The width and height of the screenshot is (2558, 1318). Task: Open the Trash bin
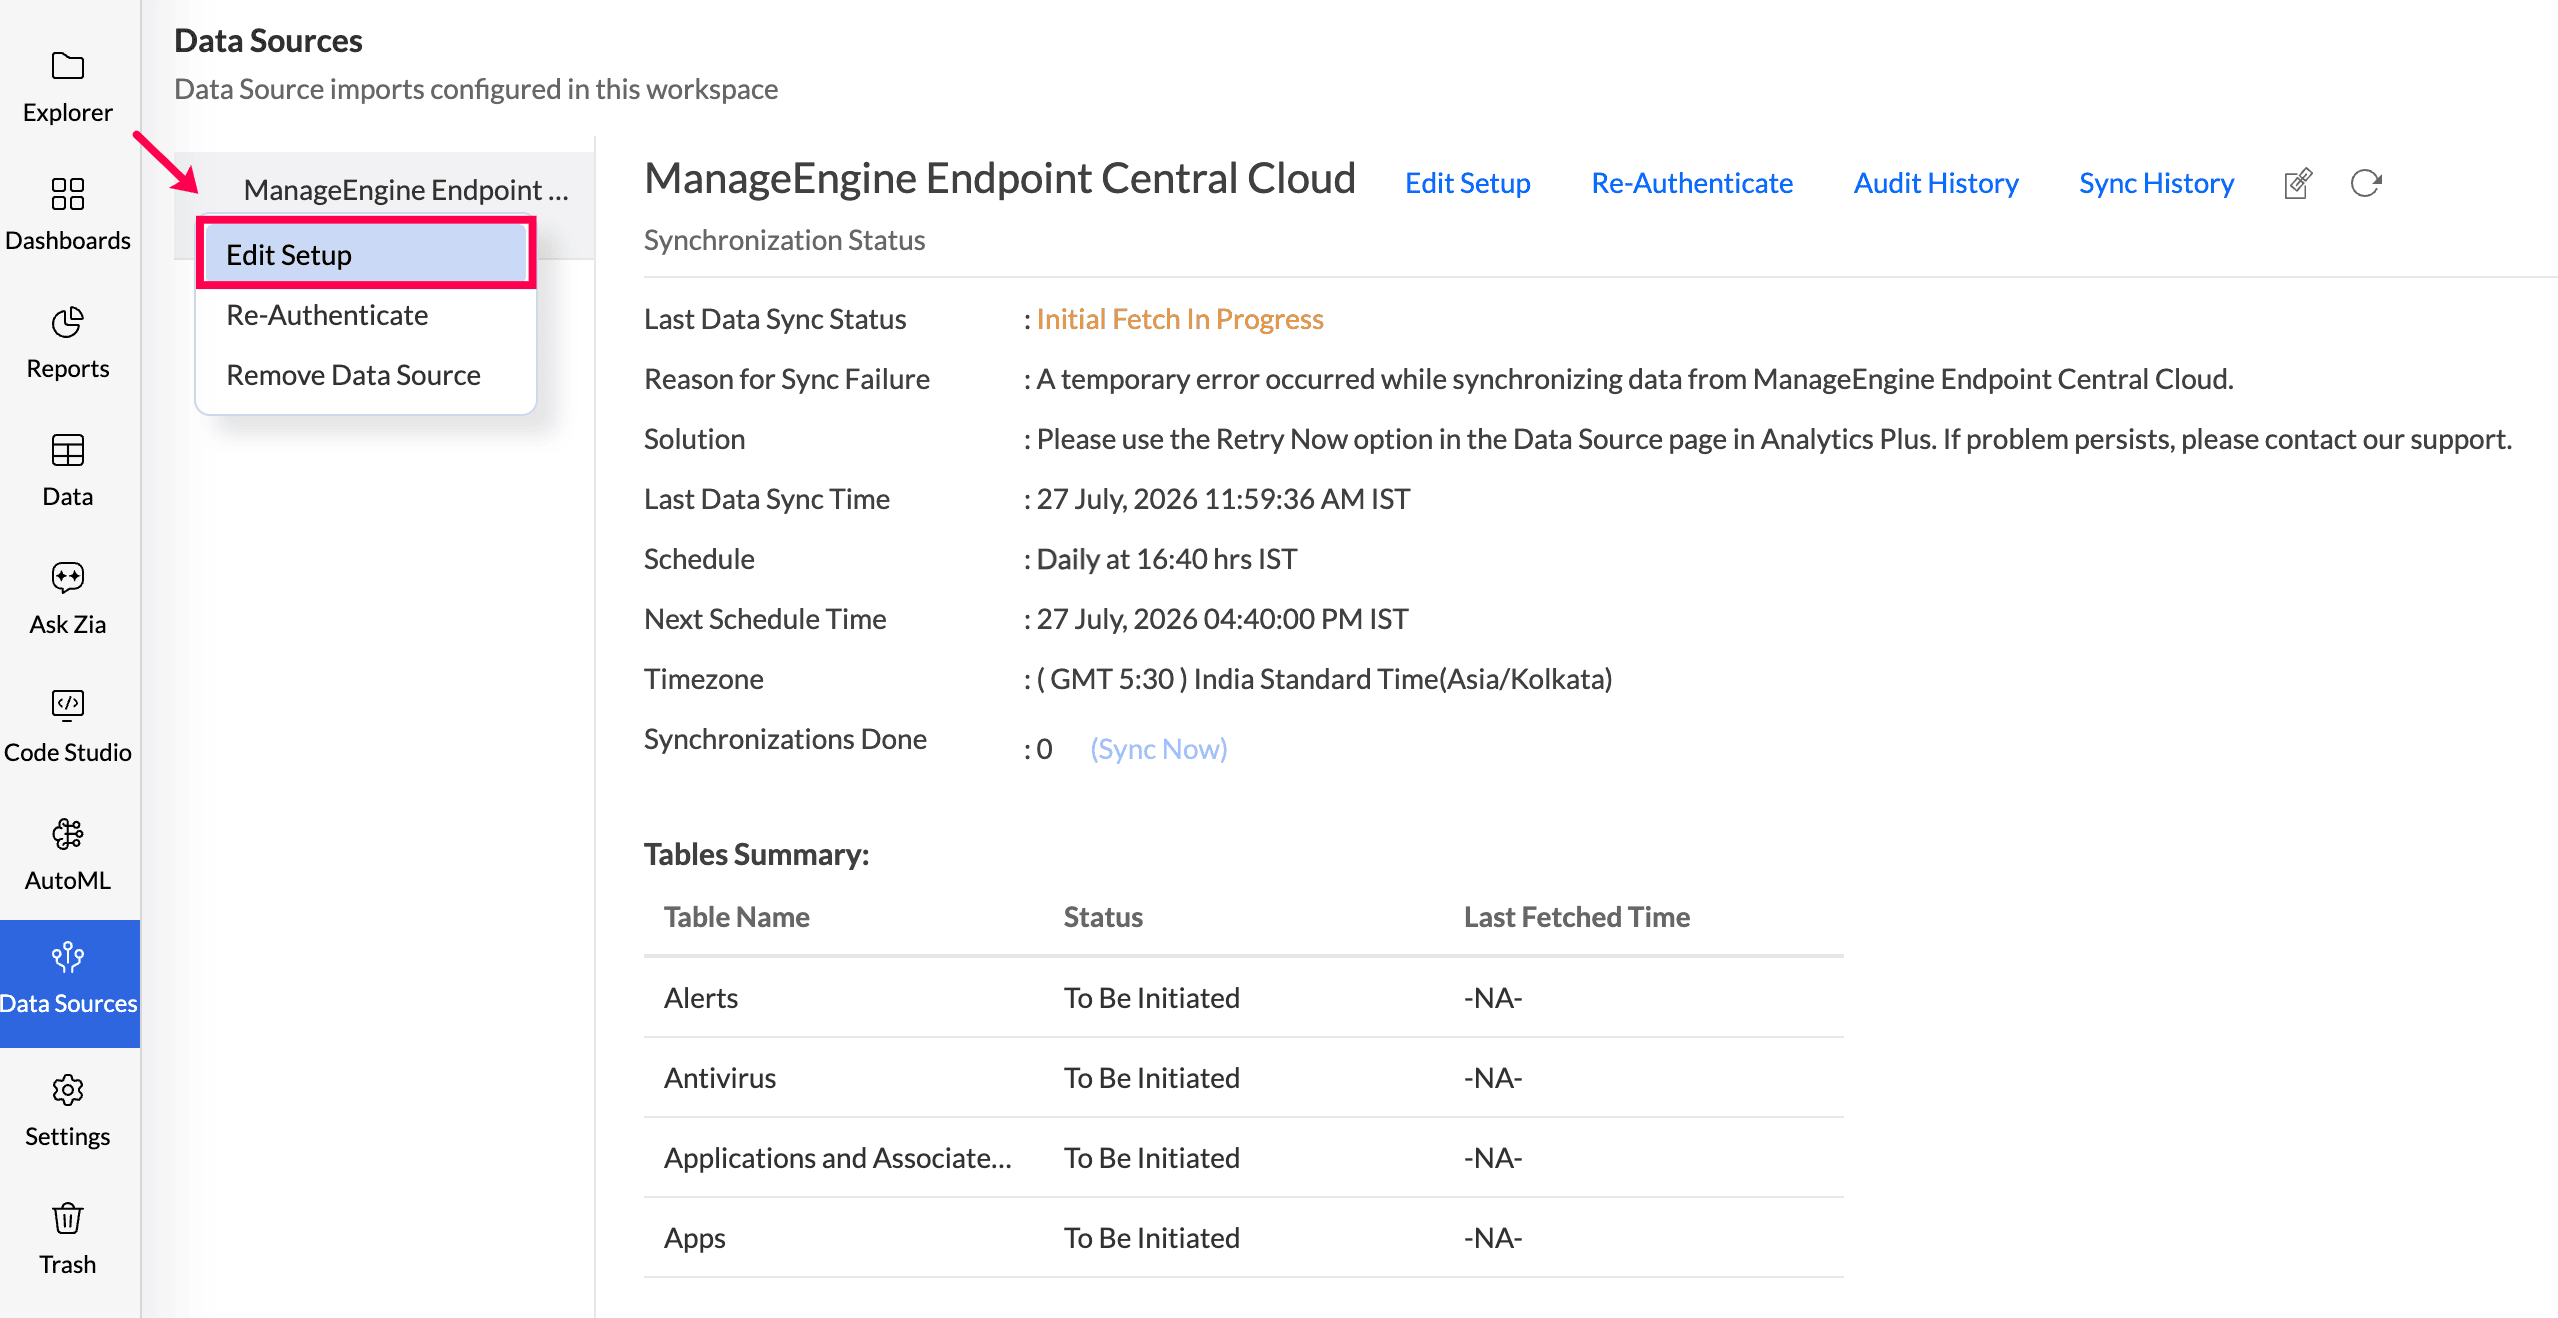tap(68, 1219)
